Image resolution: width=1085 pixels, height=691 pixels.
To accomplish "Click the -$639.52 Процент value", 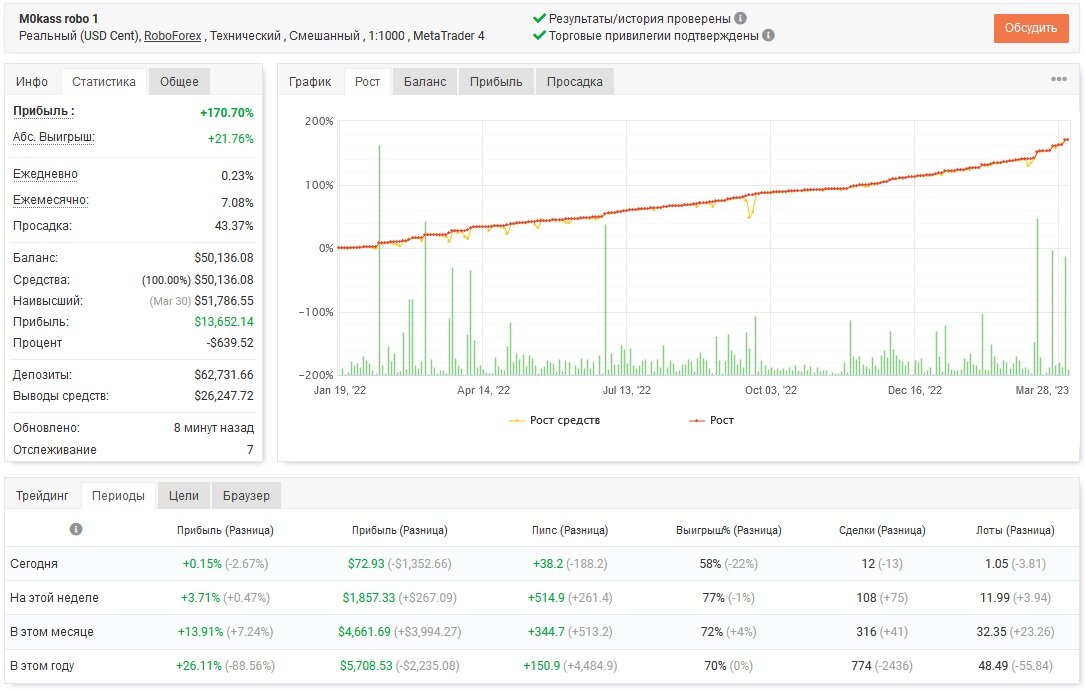I will pos(230,343).
